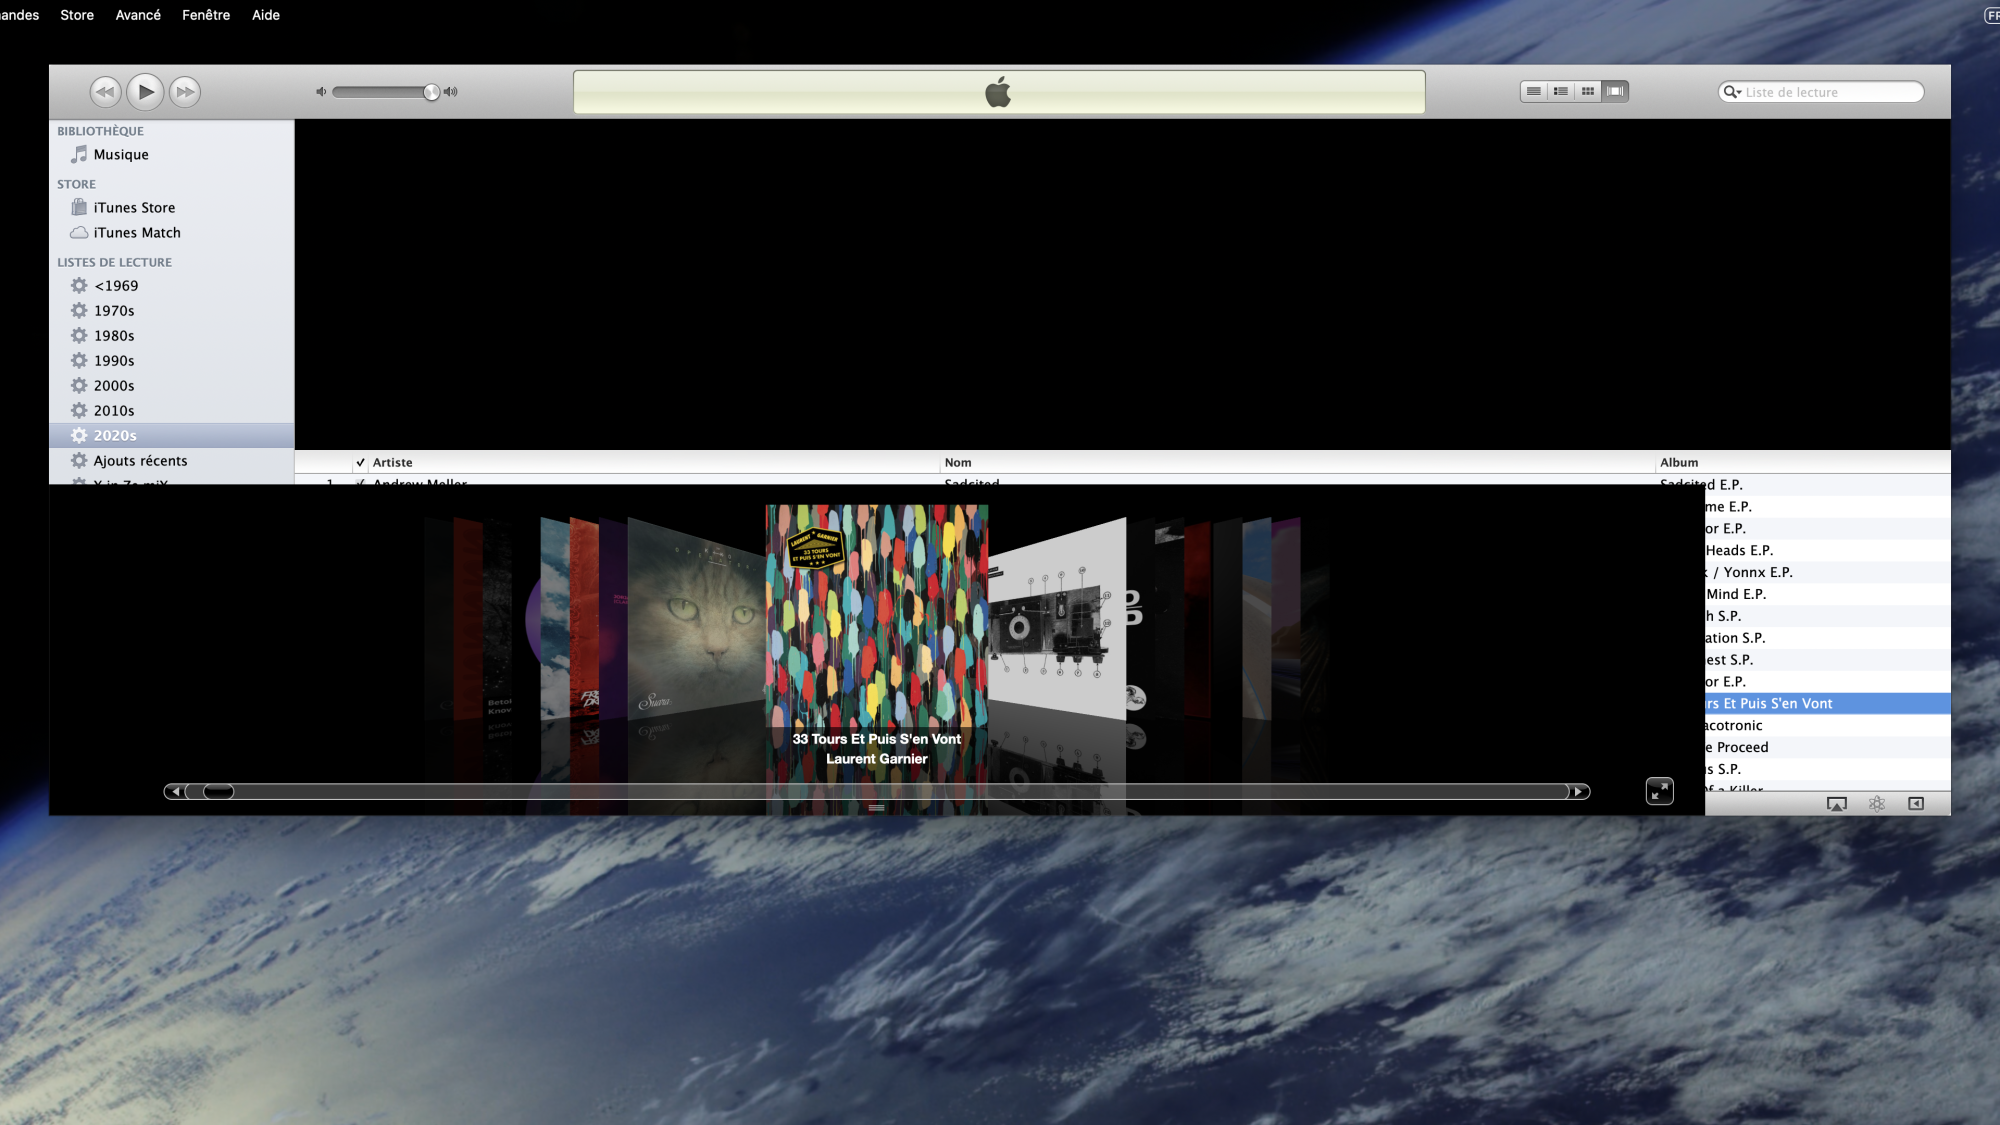This screenshot has height=1125, width=2000.
Task: Switch to album list view
Action: point(1560,91)
